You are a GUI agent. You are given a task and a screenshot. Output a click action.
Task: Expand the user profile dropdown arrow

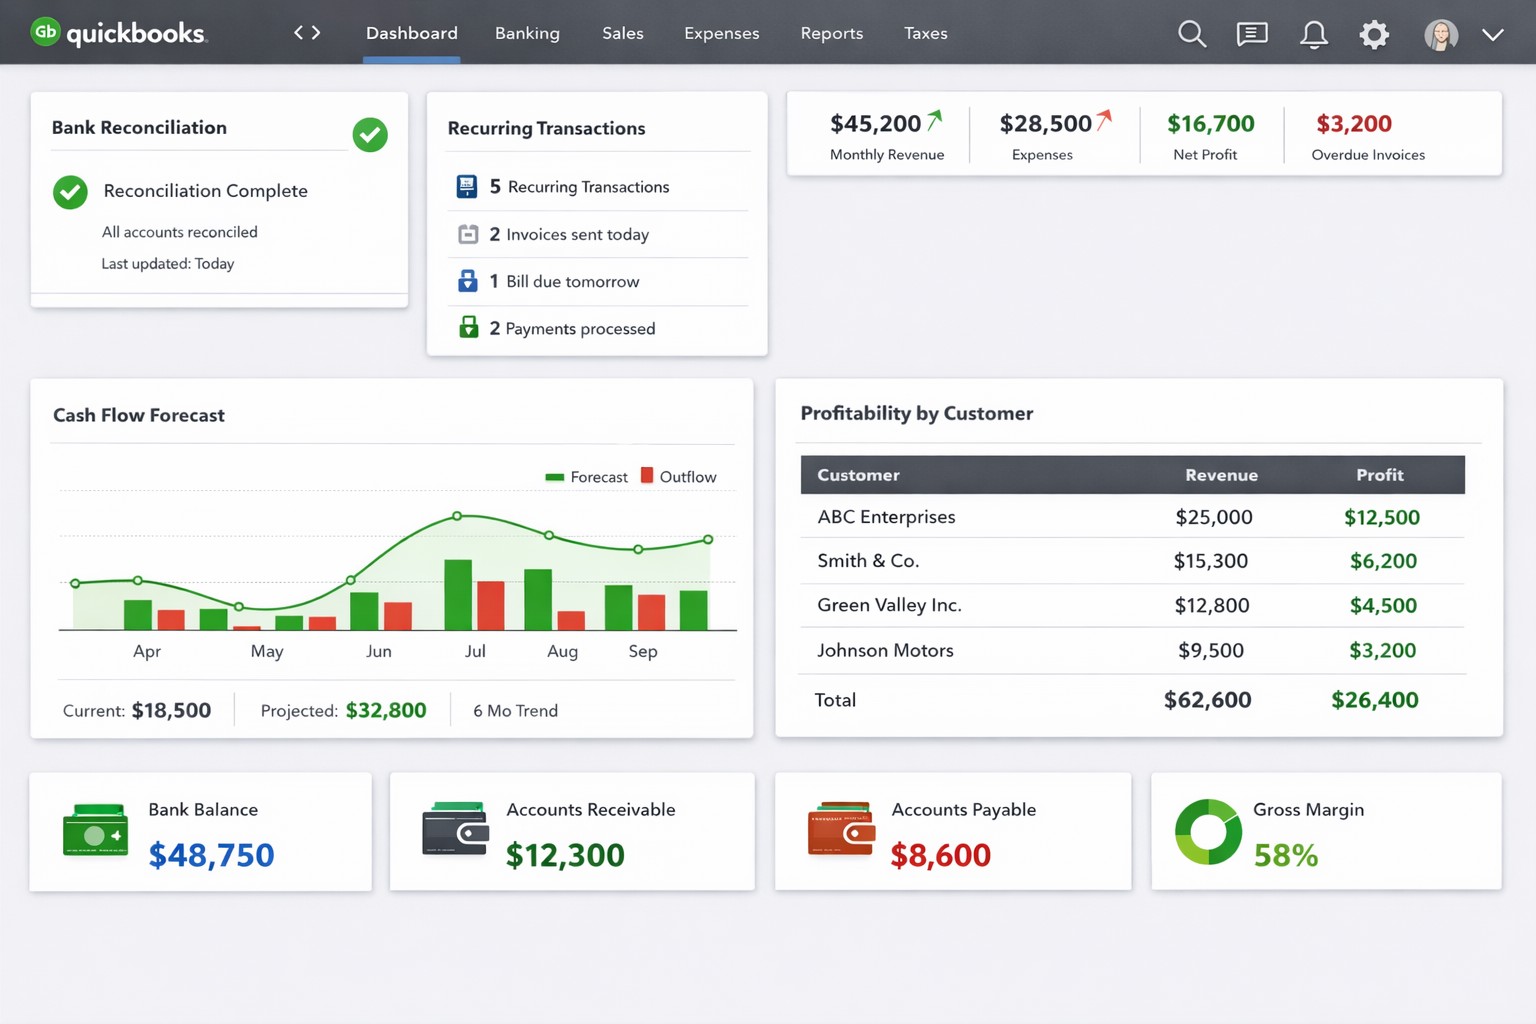1492,35
